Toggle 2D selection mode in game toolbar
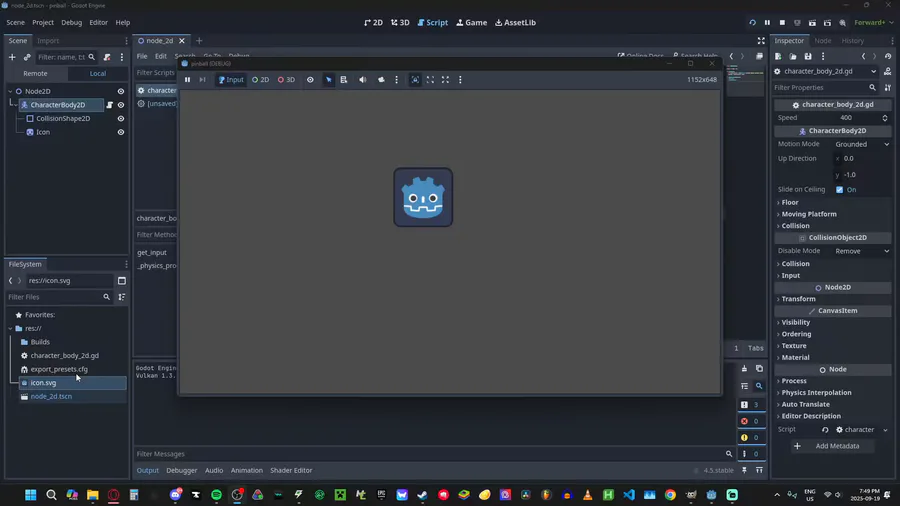Image resolution: width=900 pixels, height=506 pixels. 260,80
